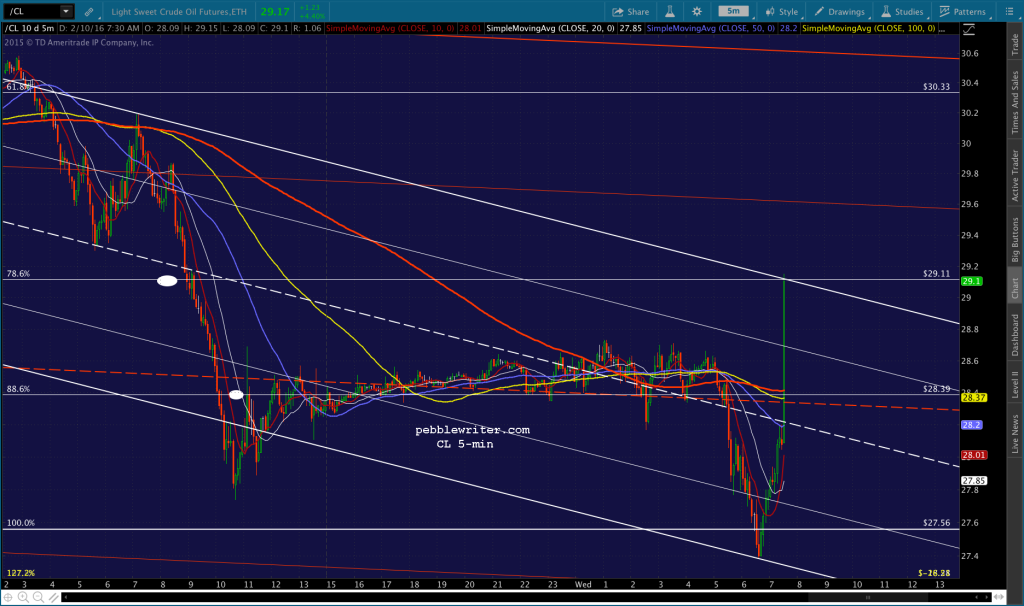
Task: Click the 29.17 last price quote
Action: pos(274,12)
